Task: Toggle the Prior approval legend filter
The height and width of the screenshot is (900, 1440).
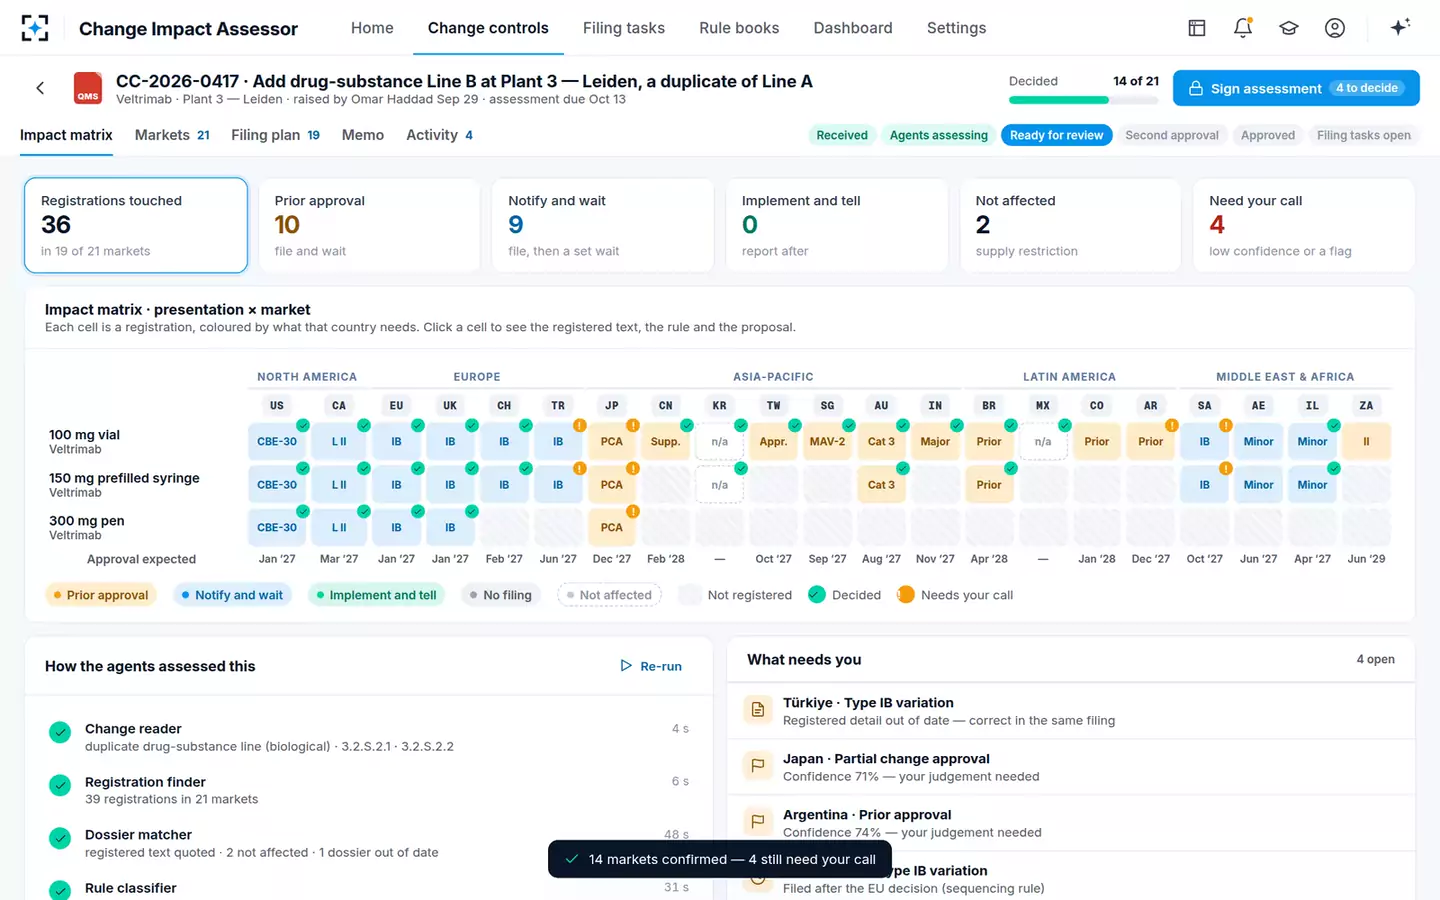Action: 101,595
